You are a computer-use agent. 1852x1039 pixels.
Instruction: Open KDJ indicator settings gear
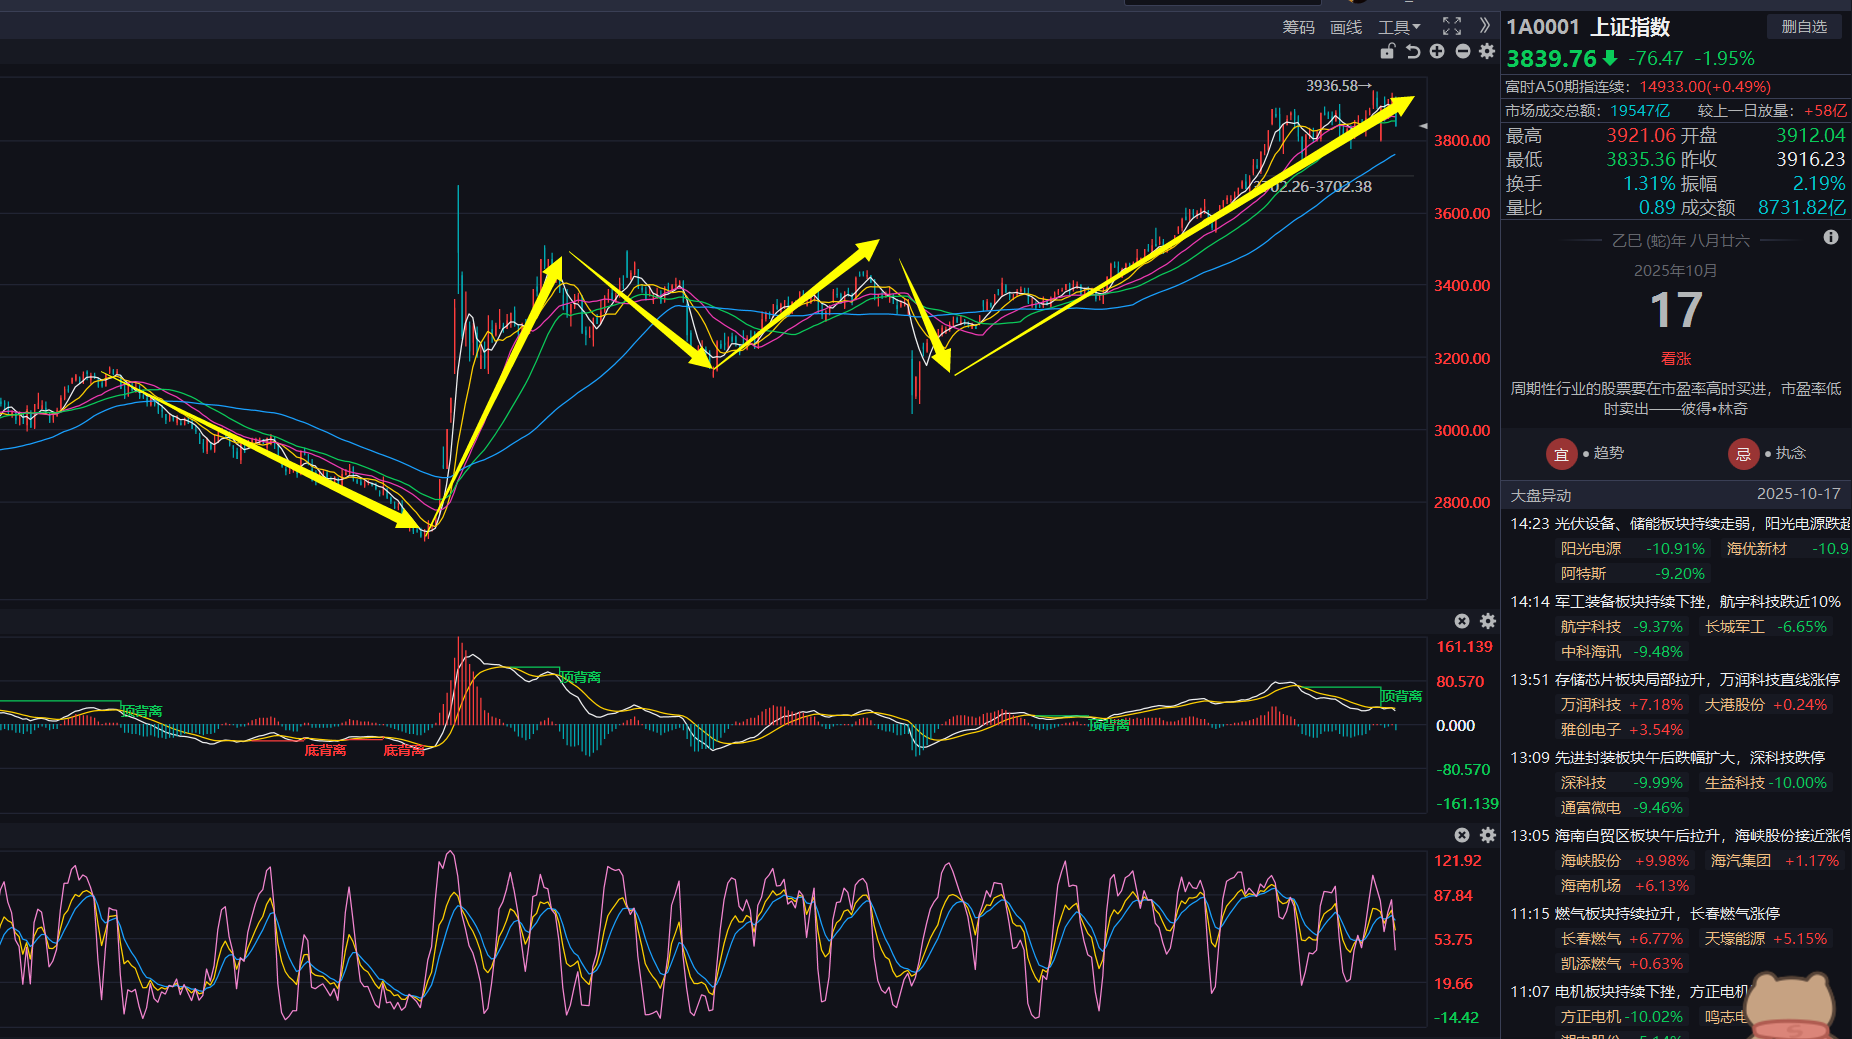tap(1488, 835)
